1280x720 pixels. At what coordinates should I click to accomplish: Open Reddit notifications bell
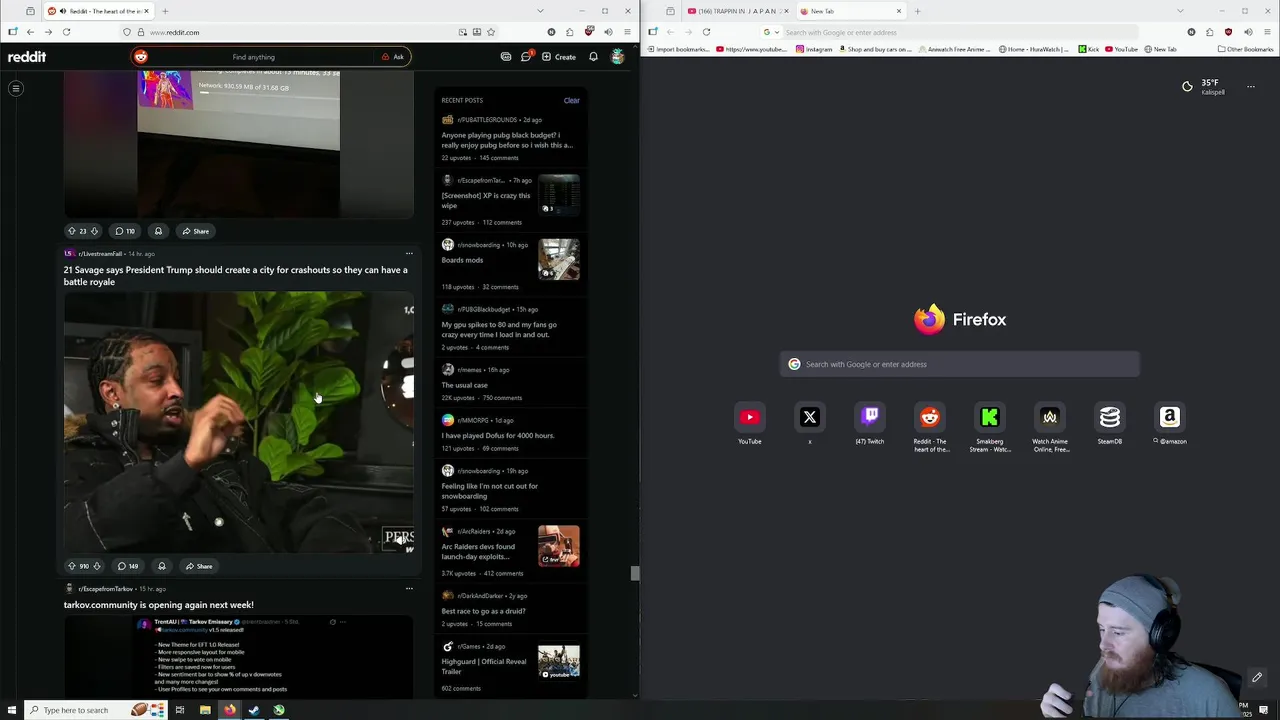[593, 57]
